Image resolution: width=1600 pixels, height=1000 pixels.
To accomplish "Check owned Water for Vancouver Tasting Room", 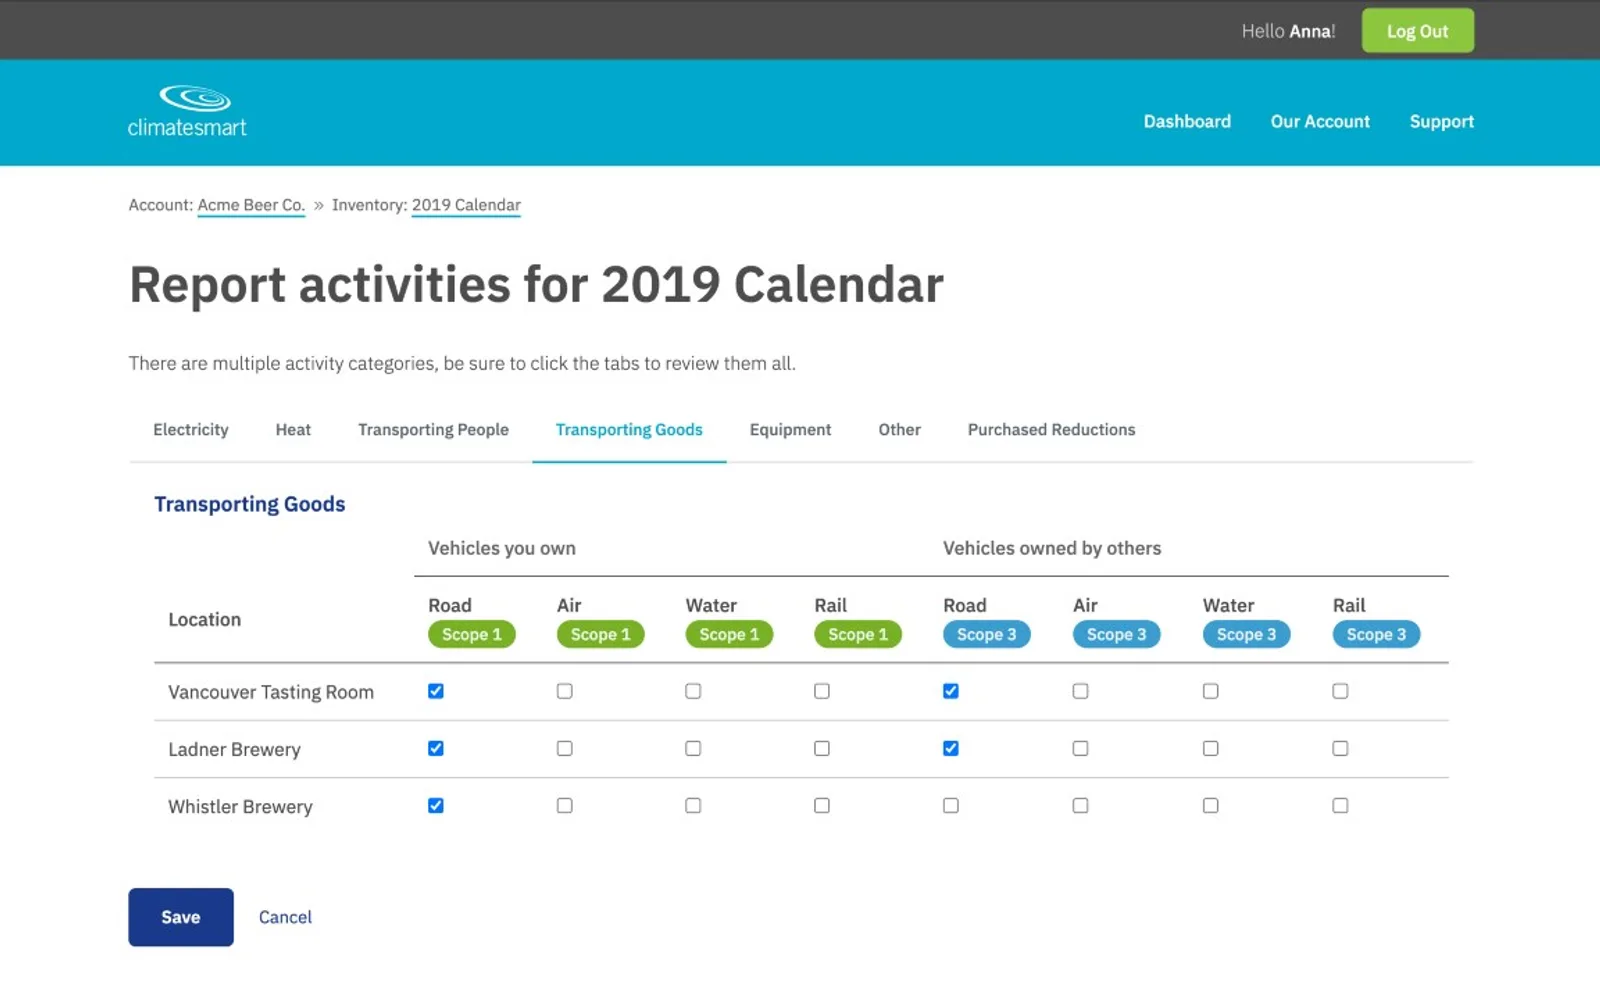I will pos(693,691).
